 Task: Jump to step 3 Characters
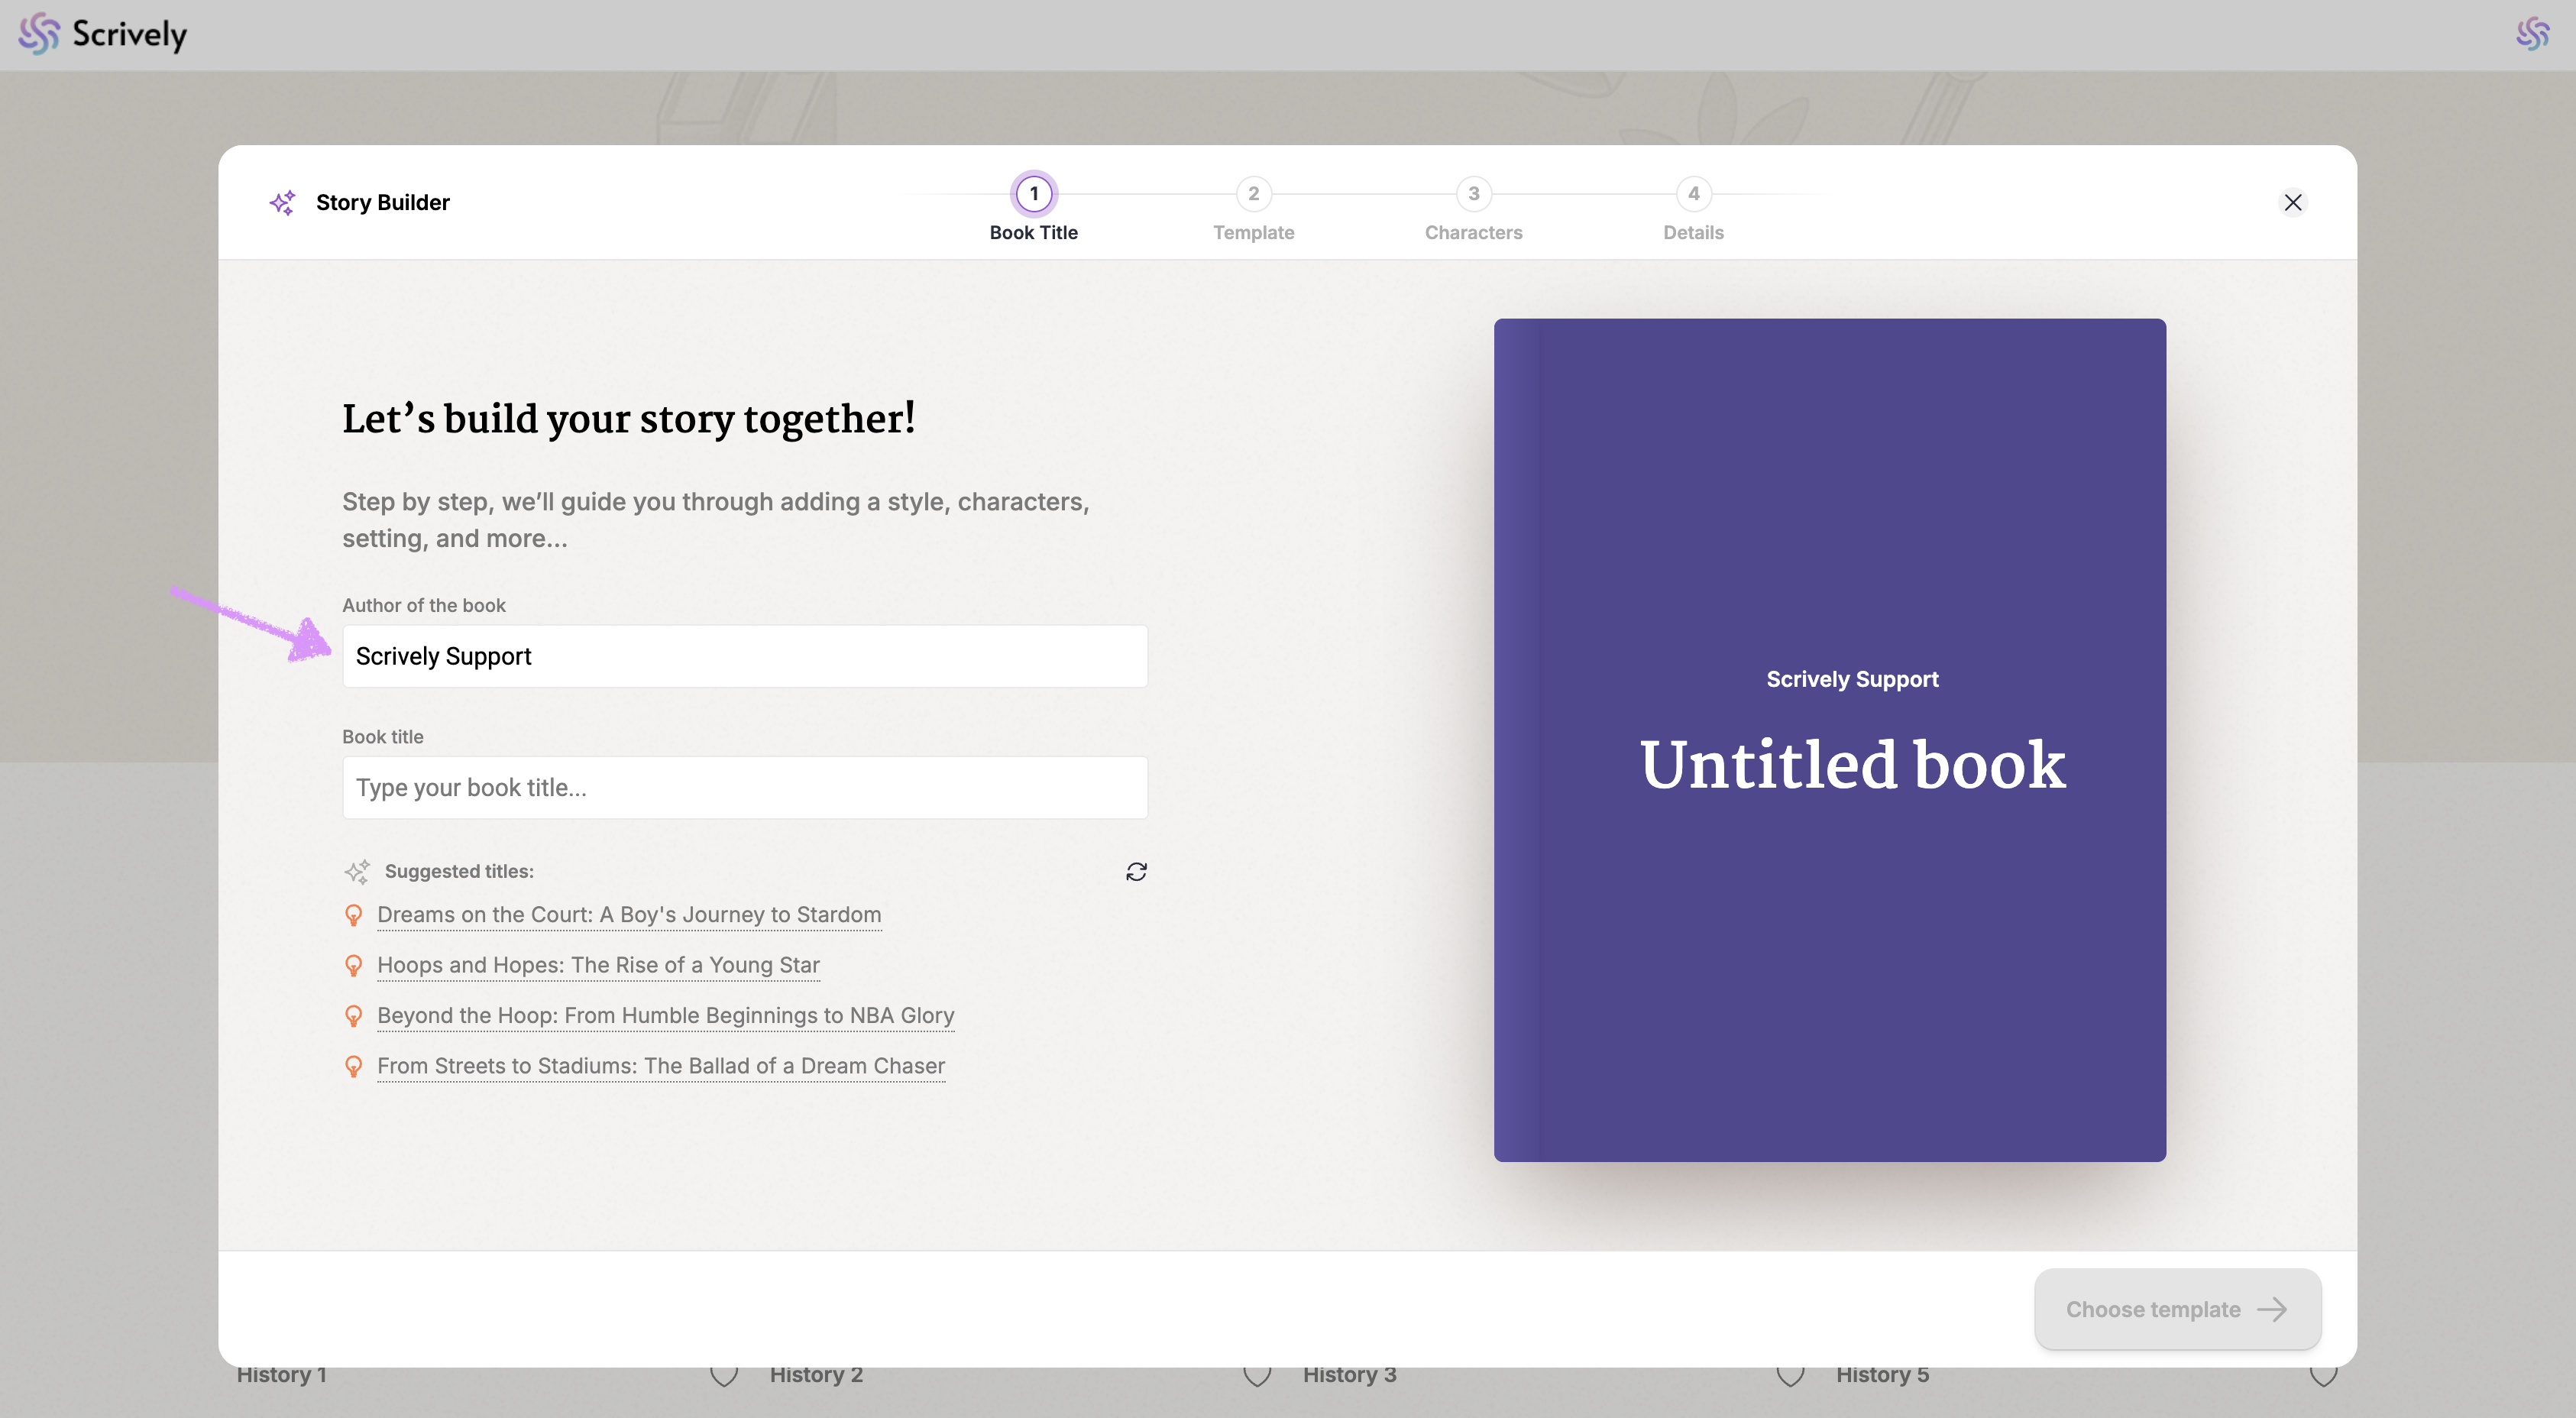point(1473,194)
